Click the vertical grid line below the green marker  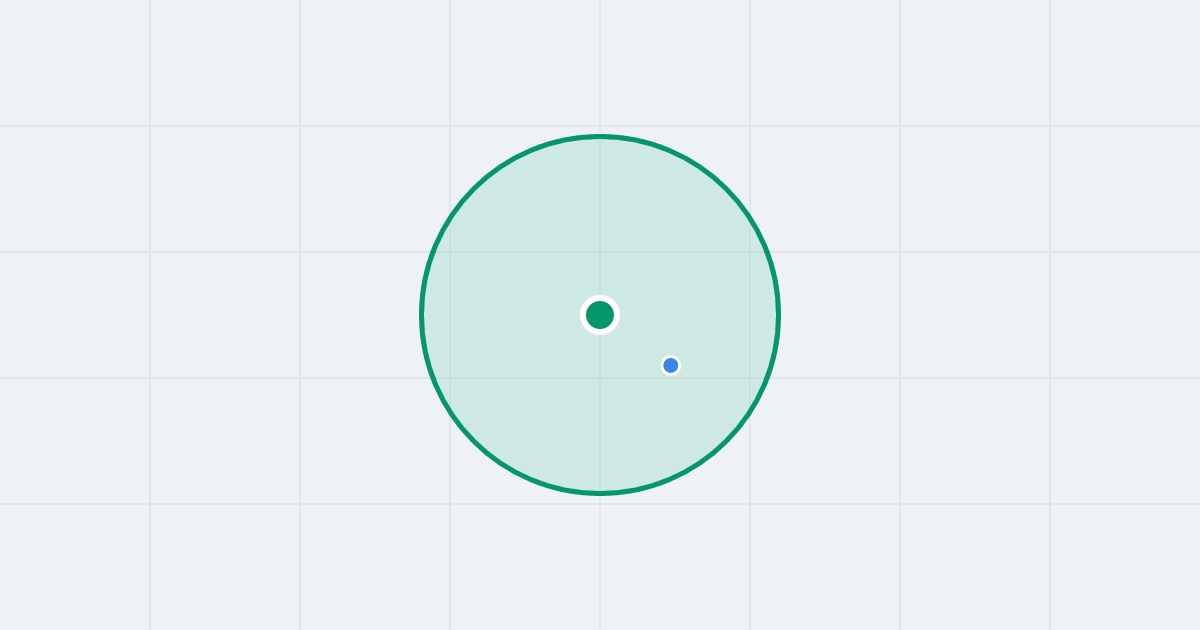pyautogui.click(x=600, y=412)
